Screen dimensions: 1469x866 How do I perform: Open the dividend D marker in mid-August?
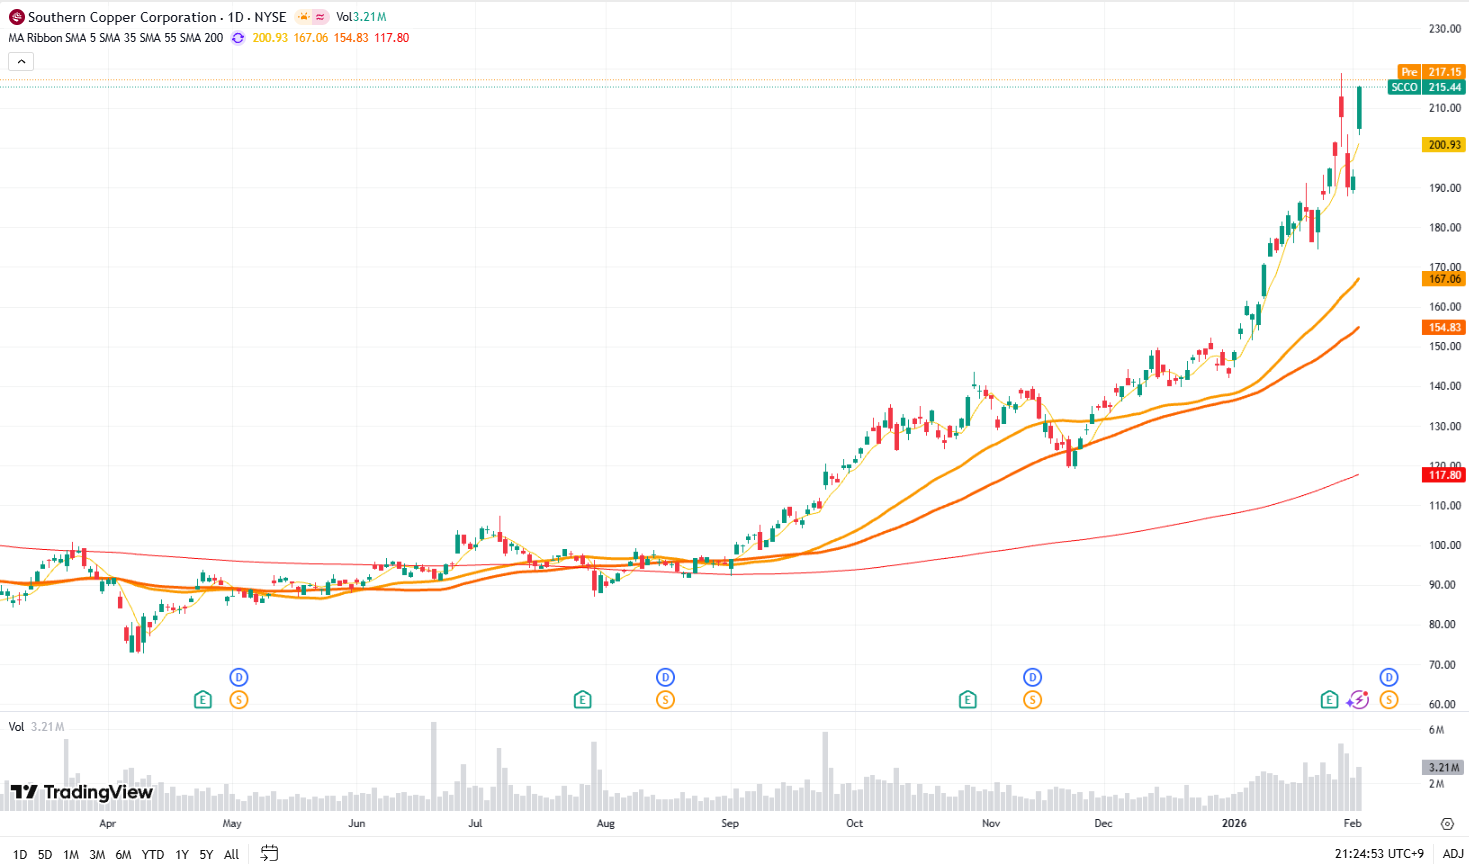pyautogui.click(x=665, y=678)
